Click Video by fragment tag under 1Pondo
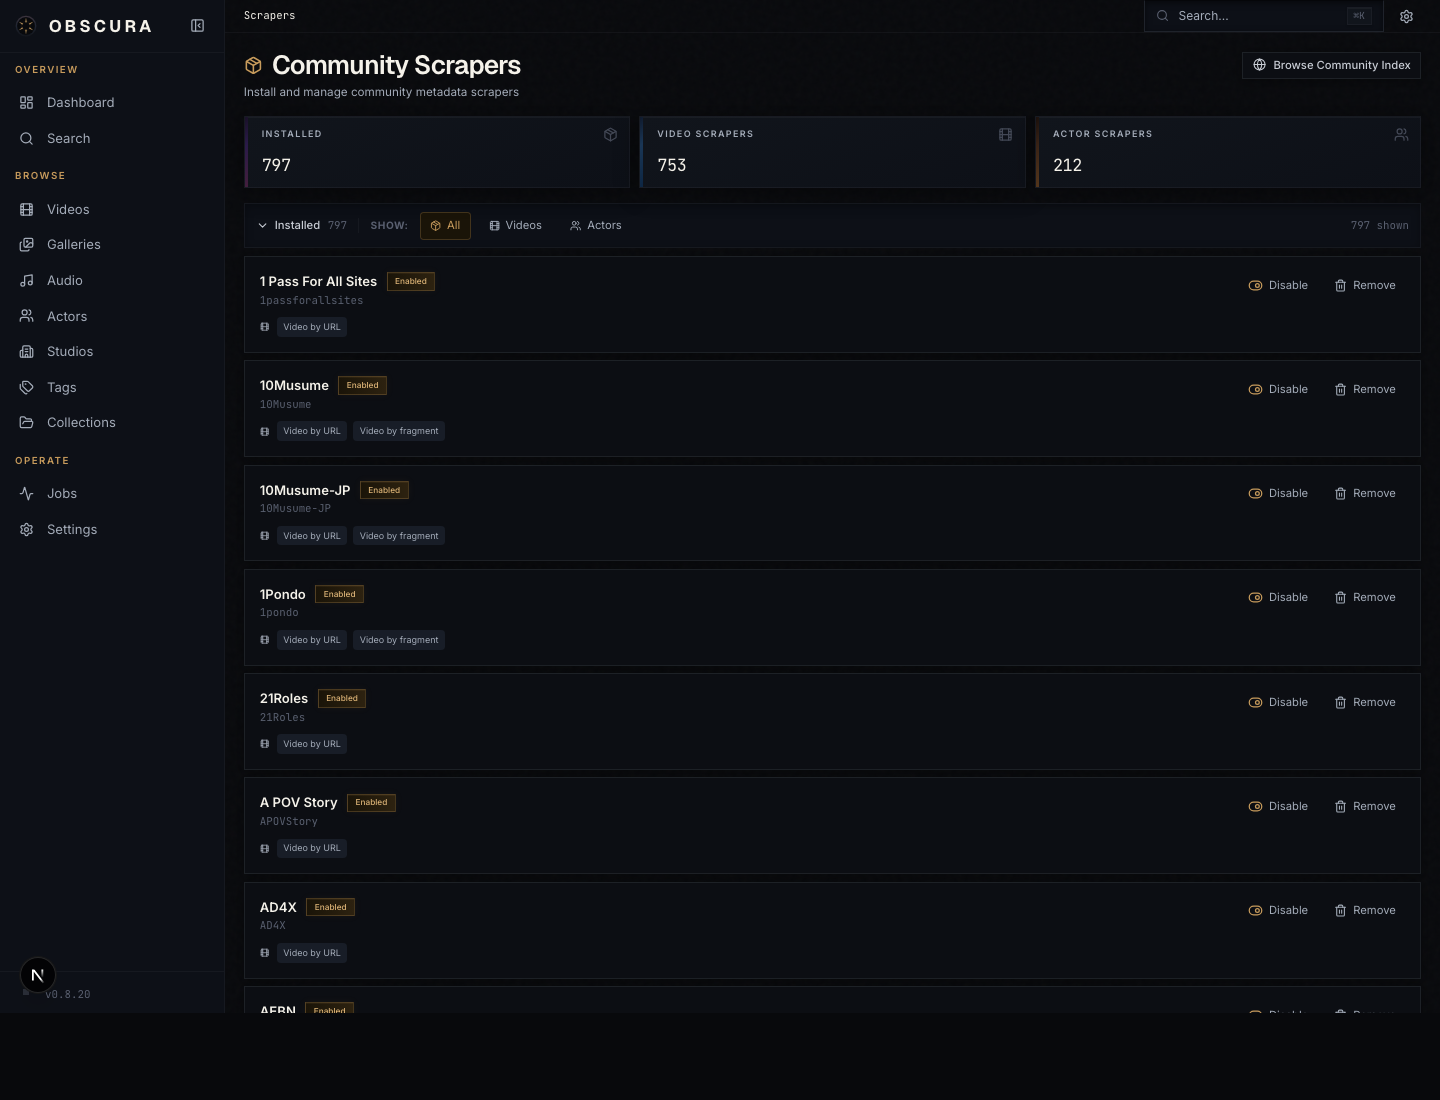 pos(399,640)
